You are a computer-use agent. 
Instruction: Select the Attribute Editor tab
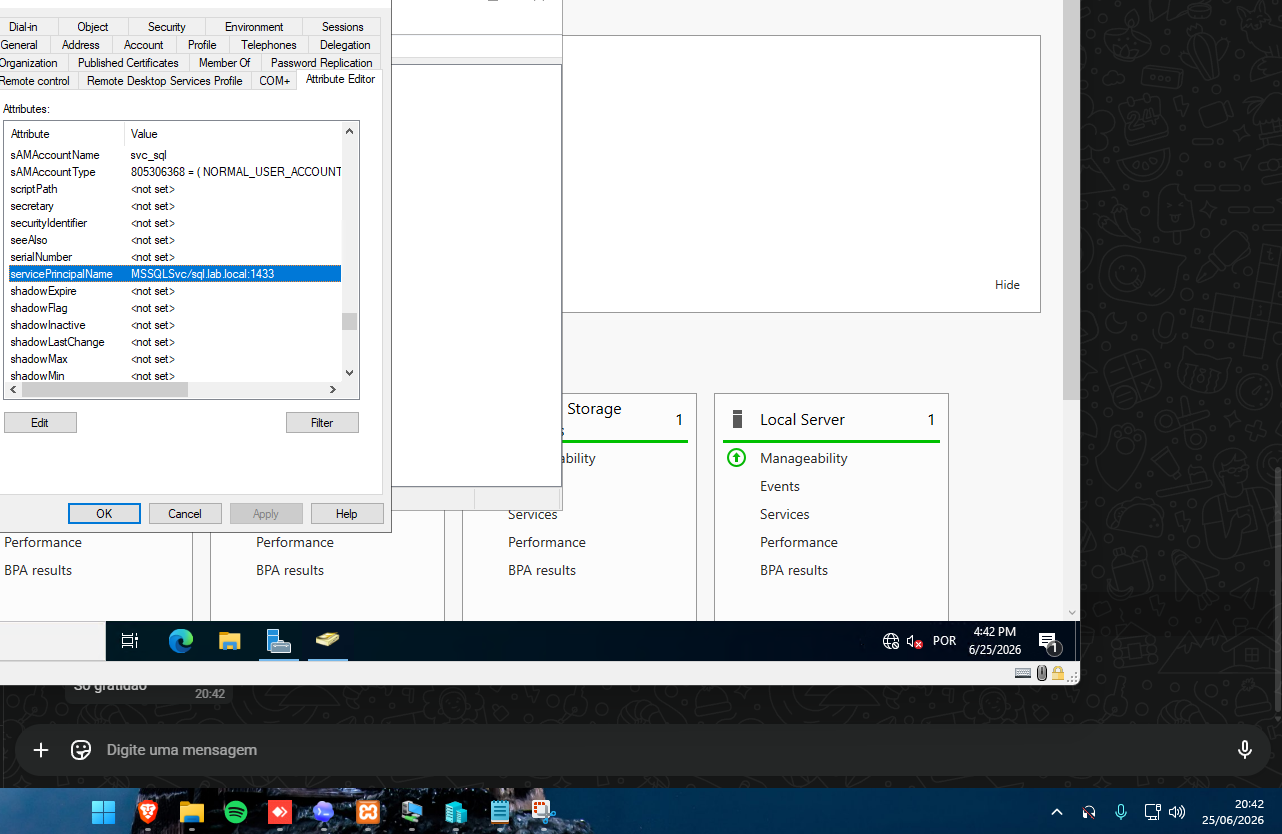(340, 79)
